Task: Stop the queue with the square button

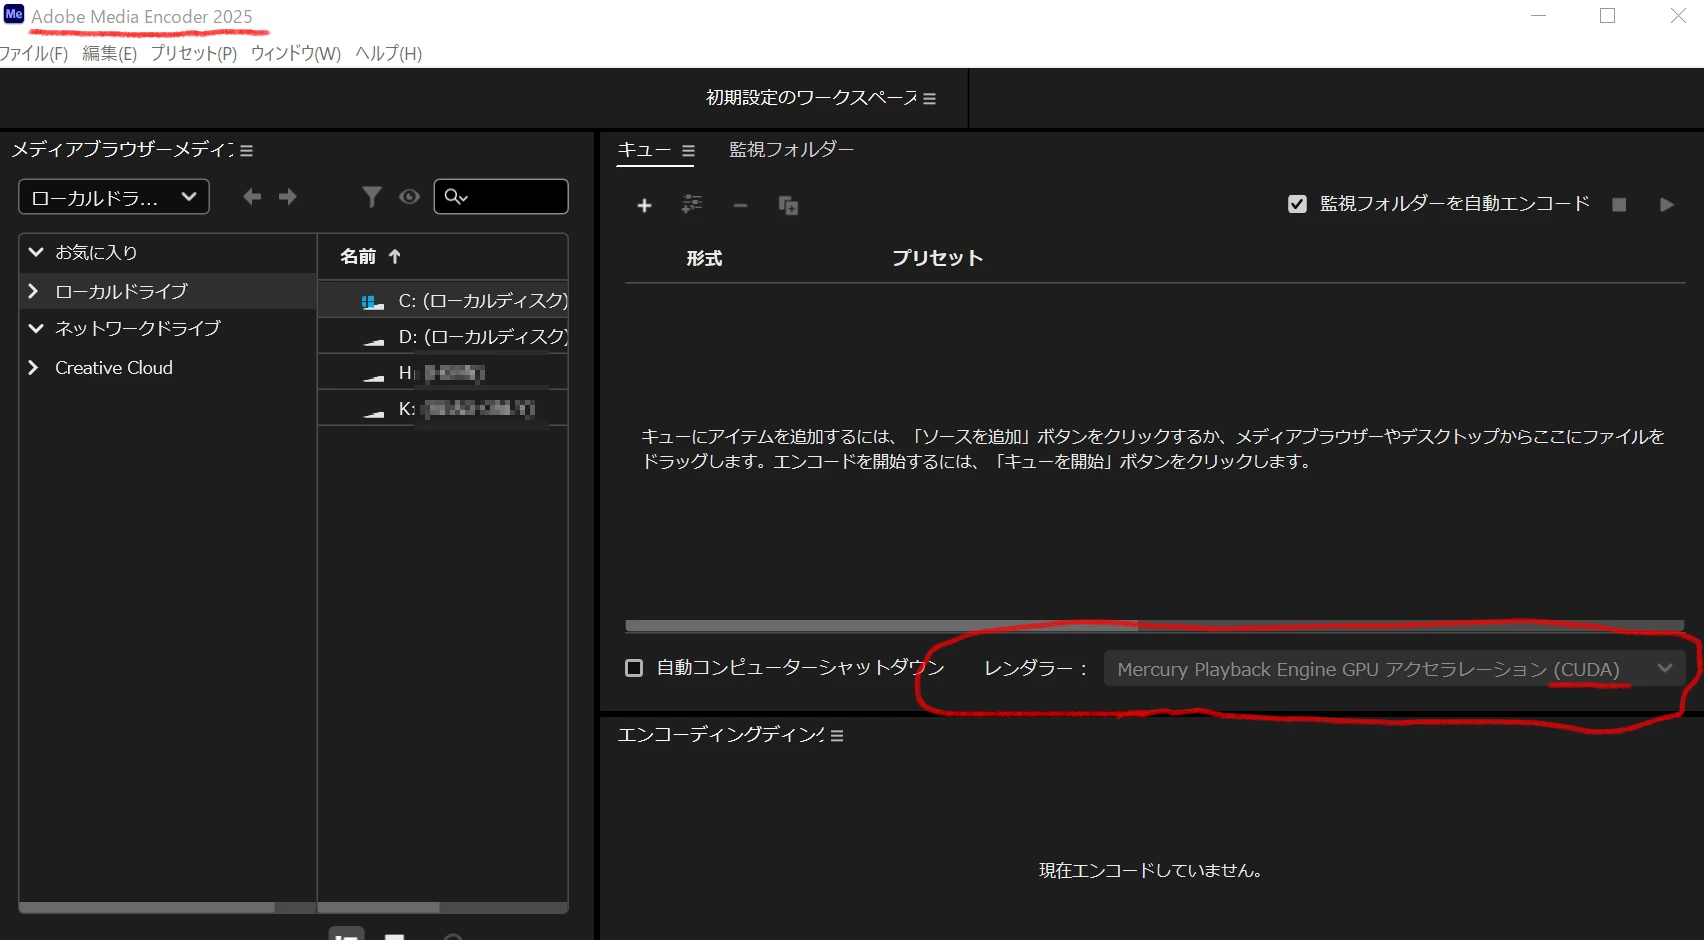Action: (x=1619, y=204)
